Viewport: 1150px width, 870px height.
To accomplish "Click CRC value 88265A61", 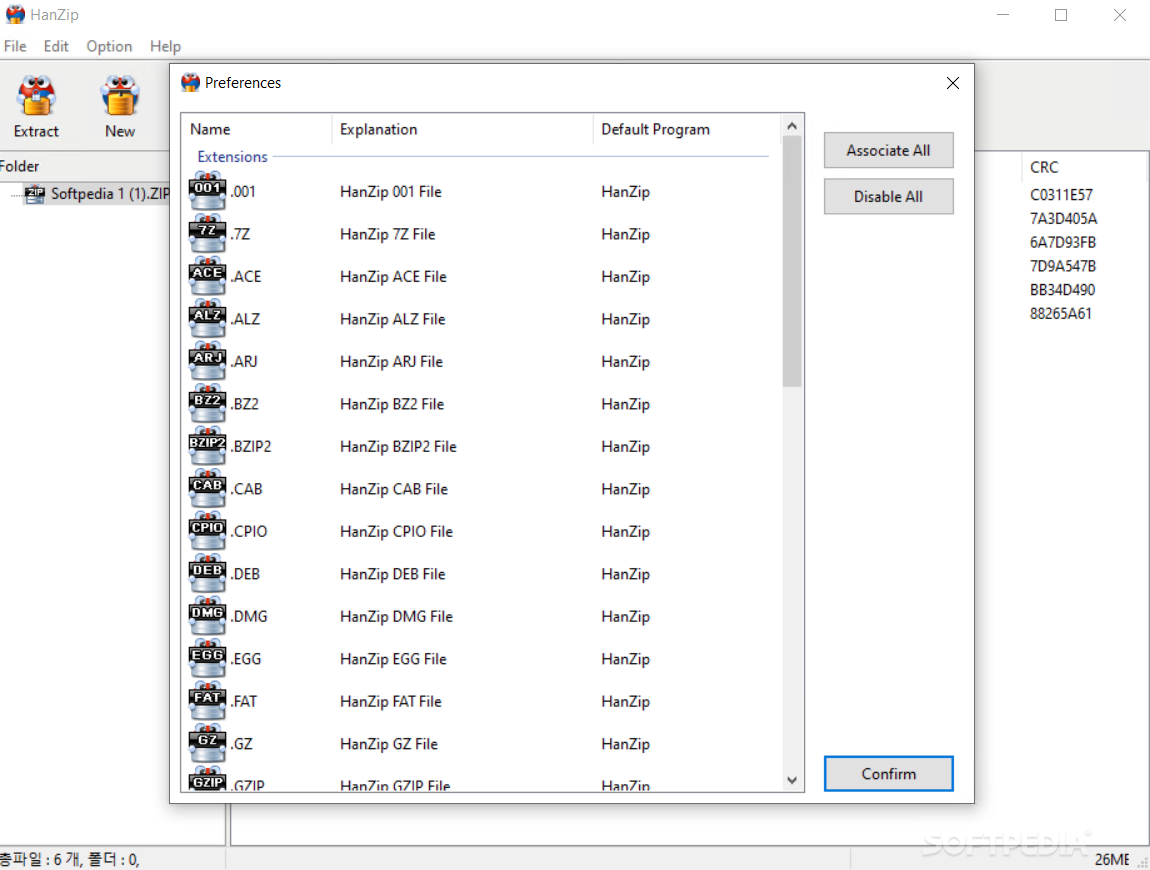I will click(x=1061, y=313).
